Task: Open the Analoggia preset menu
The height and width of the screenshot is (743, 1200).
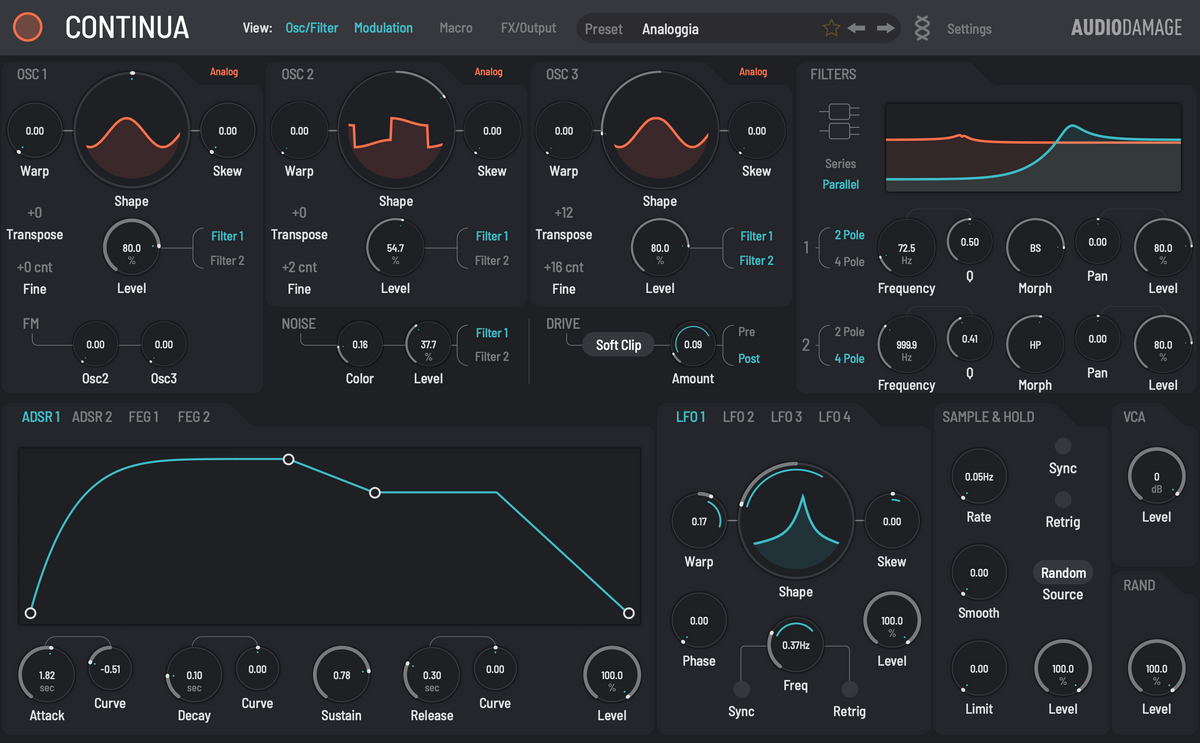Action: [670, 29]
